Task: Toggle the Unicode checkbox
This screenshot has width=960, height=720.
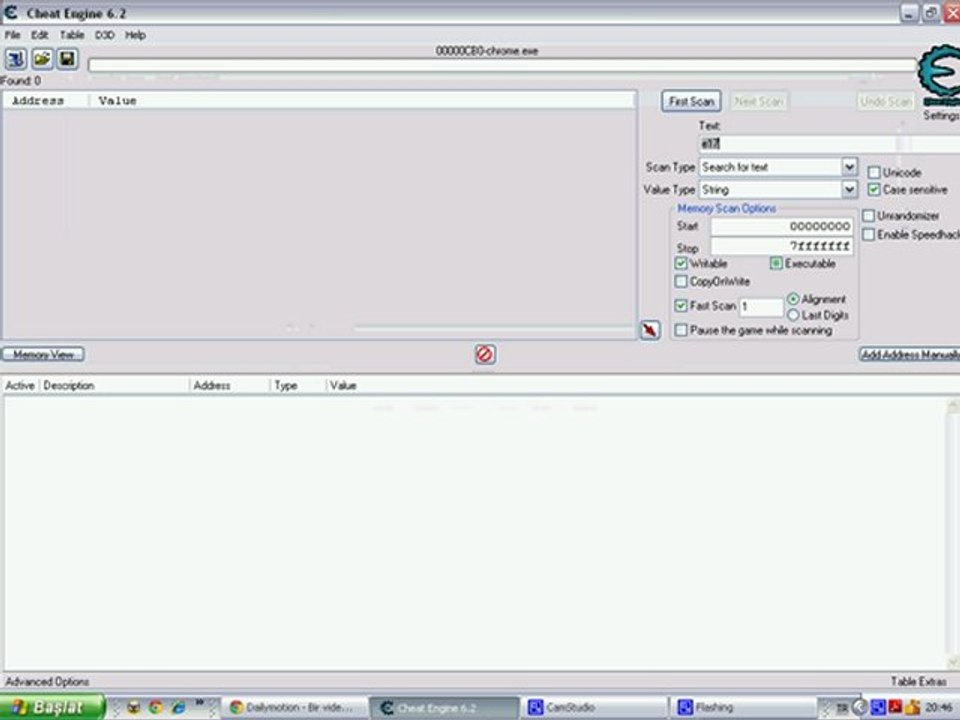Action: pyautogui.click(x=874, y=173)
